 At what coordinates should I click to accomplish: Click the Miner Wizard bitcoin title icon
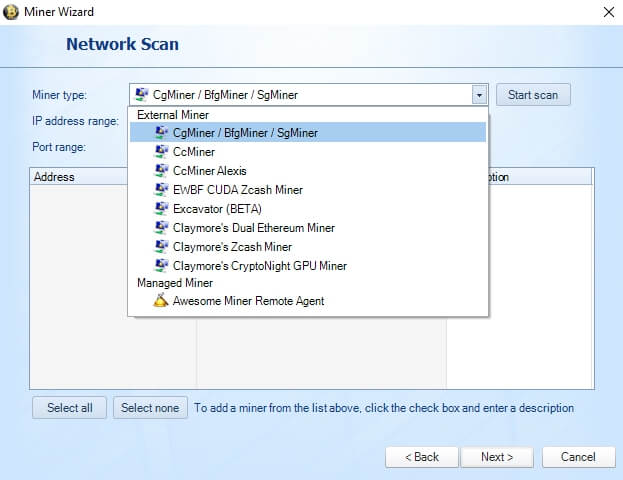pyautogui.click(x=11, y=12)
